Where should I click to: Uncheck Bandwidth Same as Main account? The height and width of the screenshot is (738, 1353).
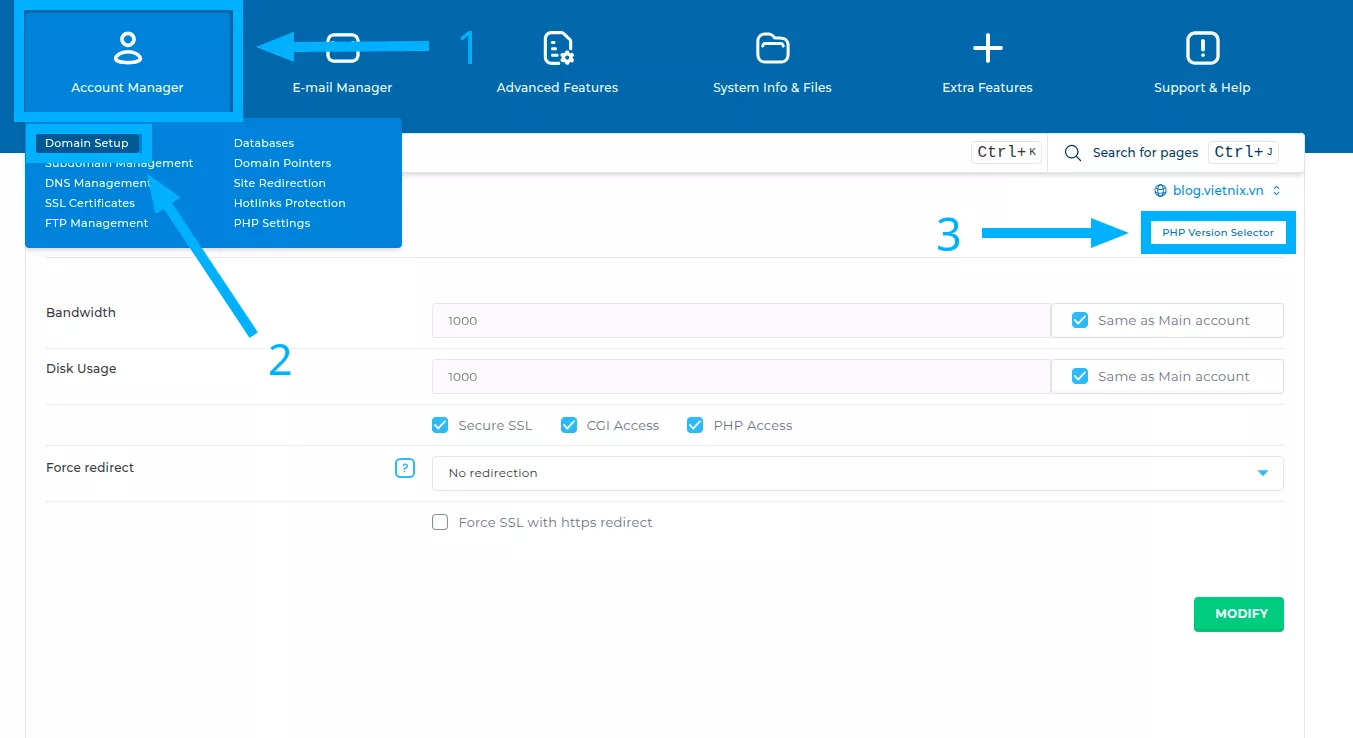pos(1080,321)
